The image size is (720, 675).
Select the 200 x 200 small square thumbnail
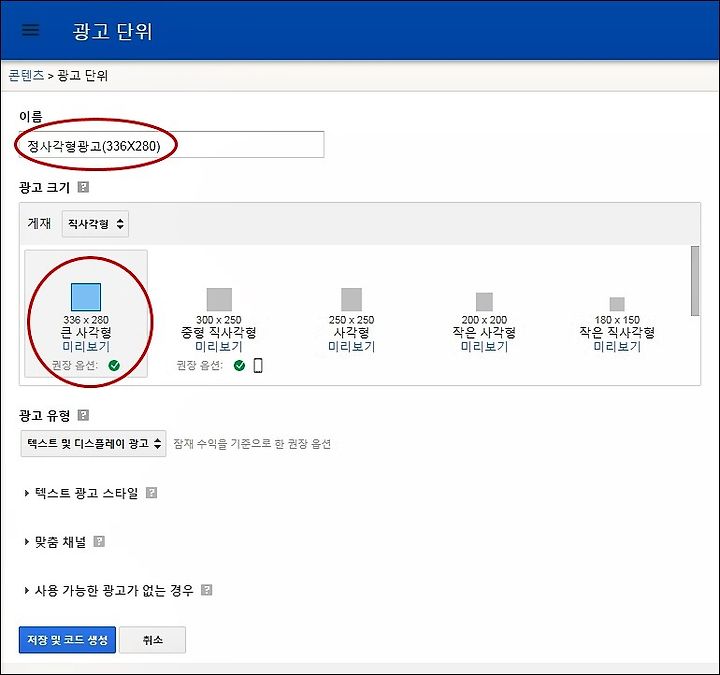(x=484, y=302)
